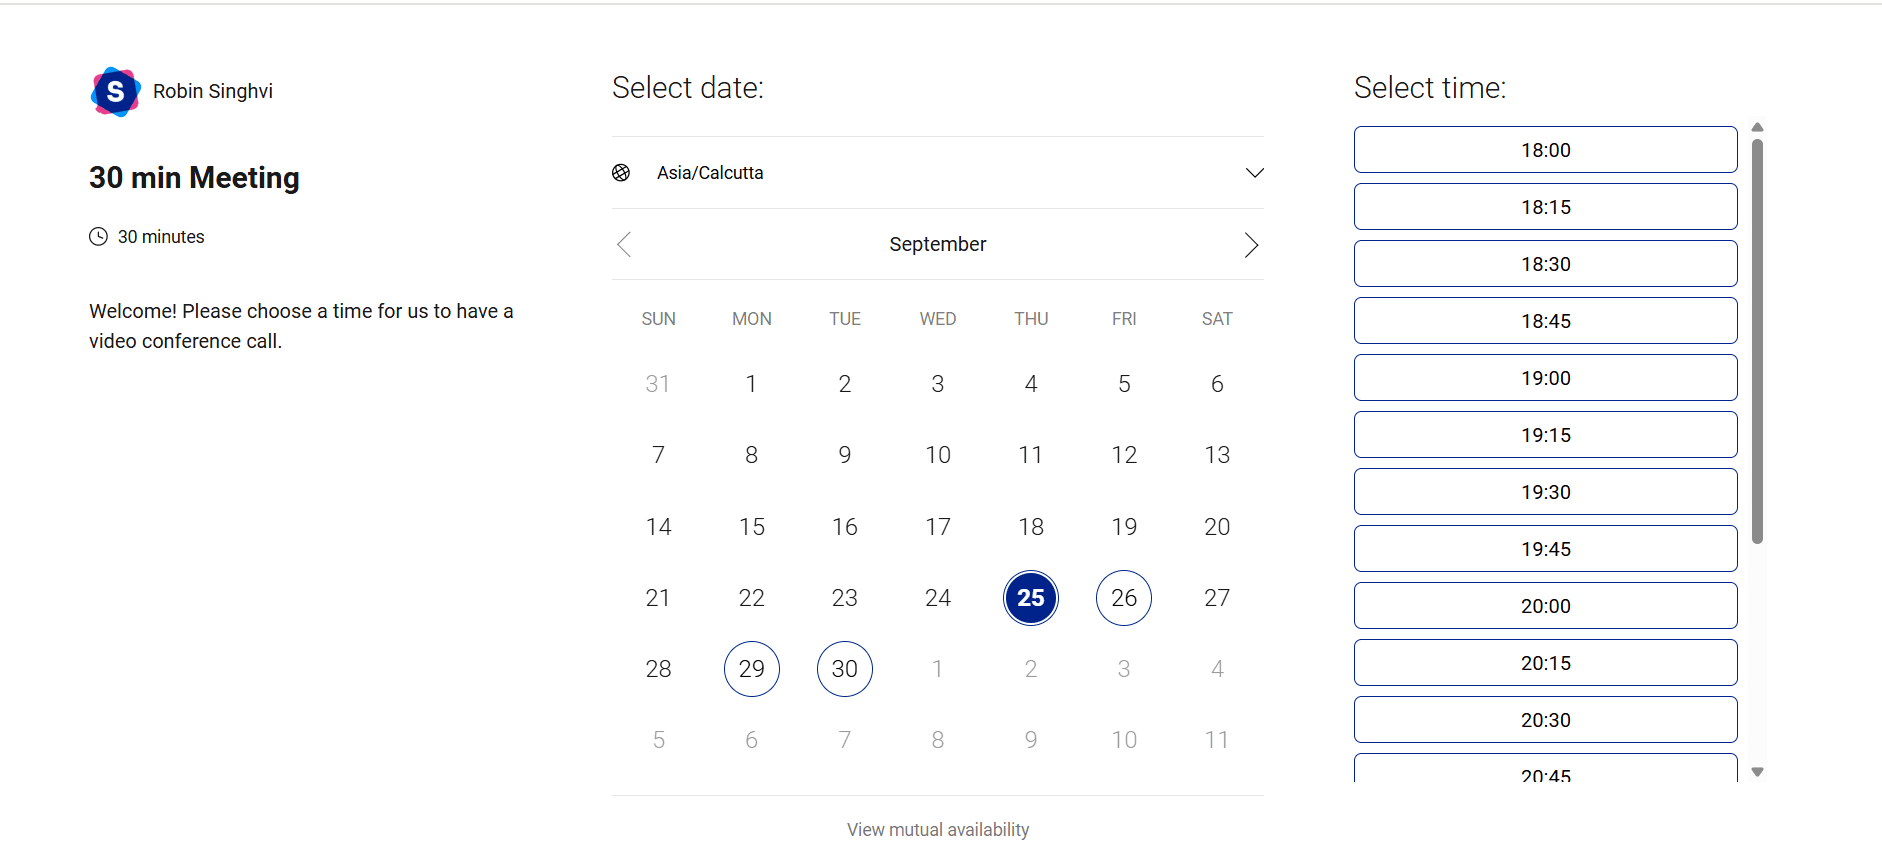
Task: Click Robin Singhvi's avatar logo
Action: point(115,91)
